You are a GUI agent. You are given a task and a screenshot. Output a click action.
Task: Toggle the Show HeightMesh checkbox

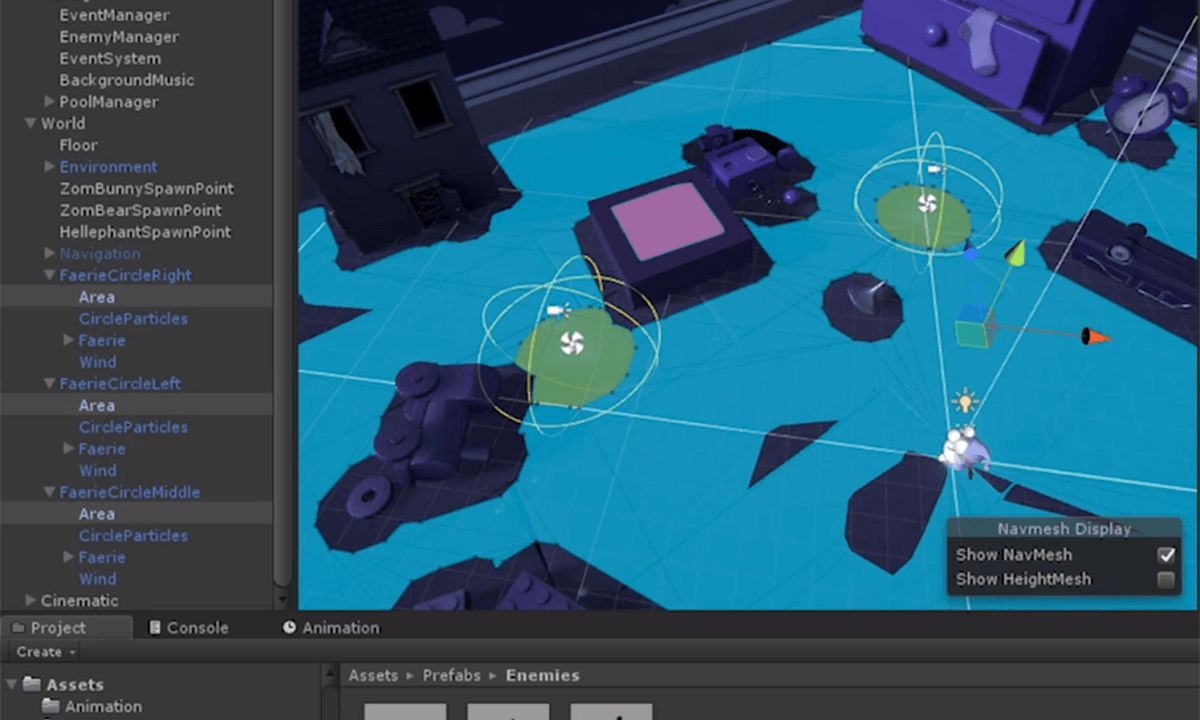click(1166, 579)
